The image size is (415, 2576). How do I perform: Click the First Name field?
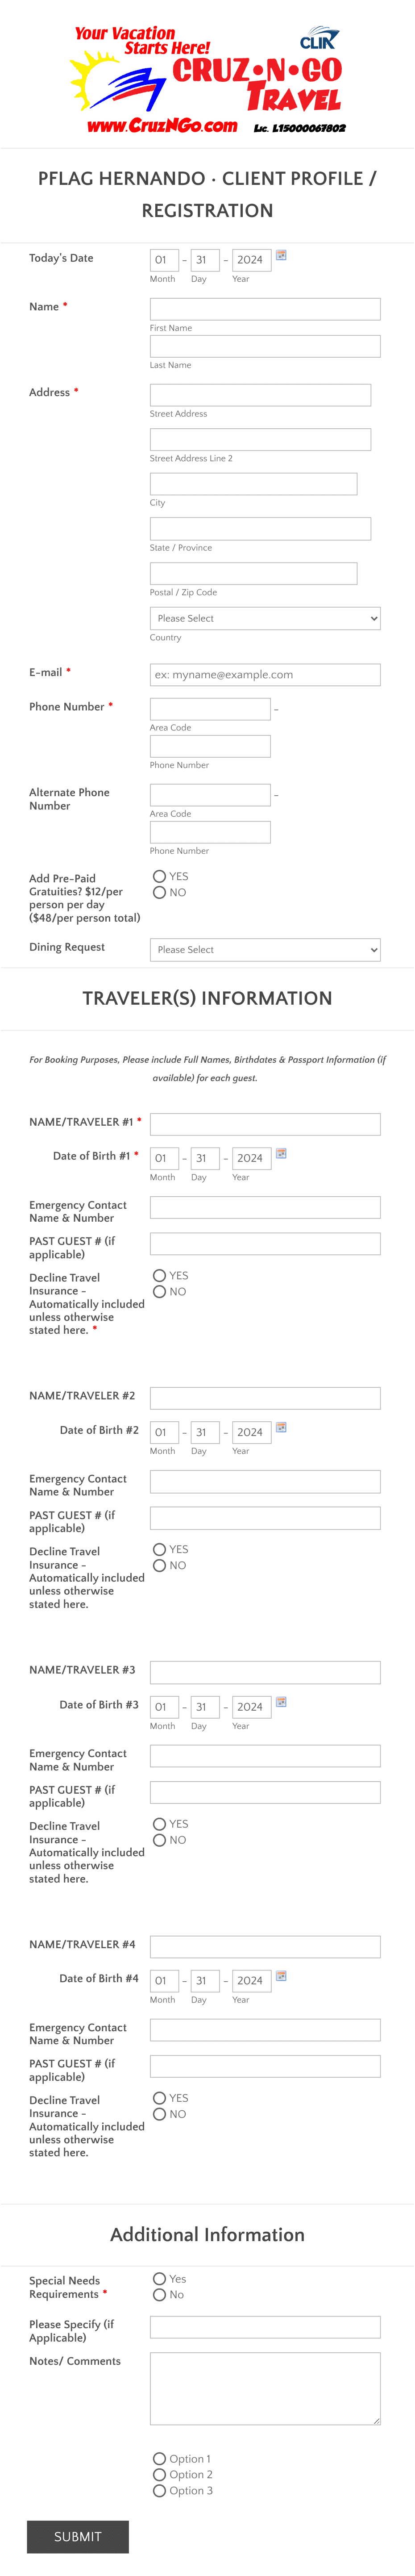(x=265, y=309)
